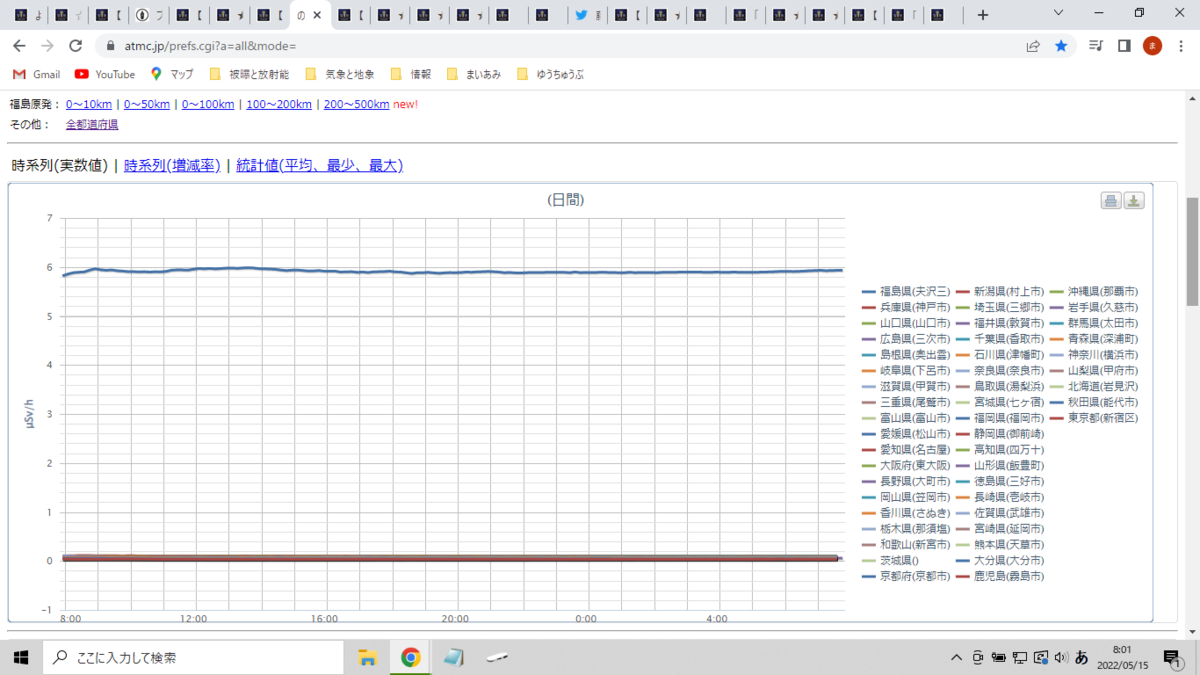The image size is (1200, 675).
Task: Switch to 時系列(増減率) view
Action: tap(172, 166)
